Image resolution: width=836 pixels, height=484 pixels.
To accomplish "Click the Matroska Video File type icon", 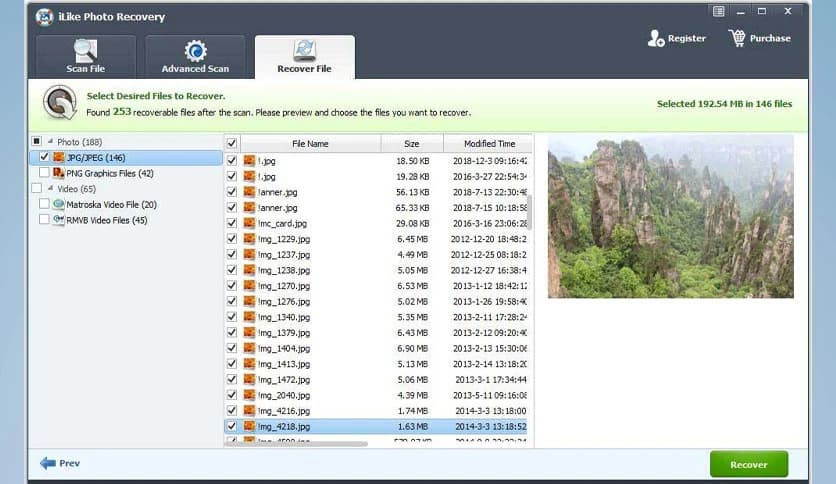I will [59, 204].
